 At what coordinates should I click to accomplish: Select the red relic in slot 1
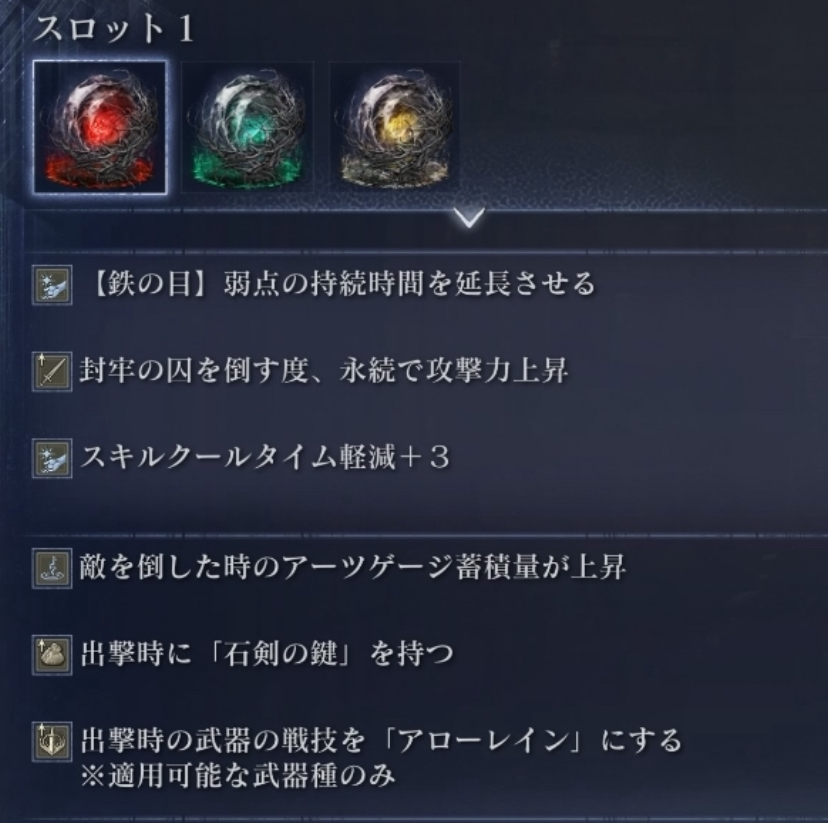pyautogui.click(x=100, y=127)
